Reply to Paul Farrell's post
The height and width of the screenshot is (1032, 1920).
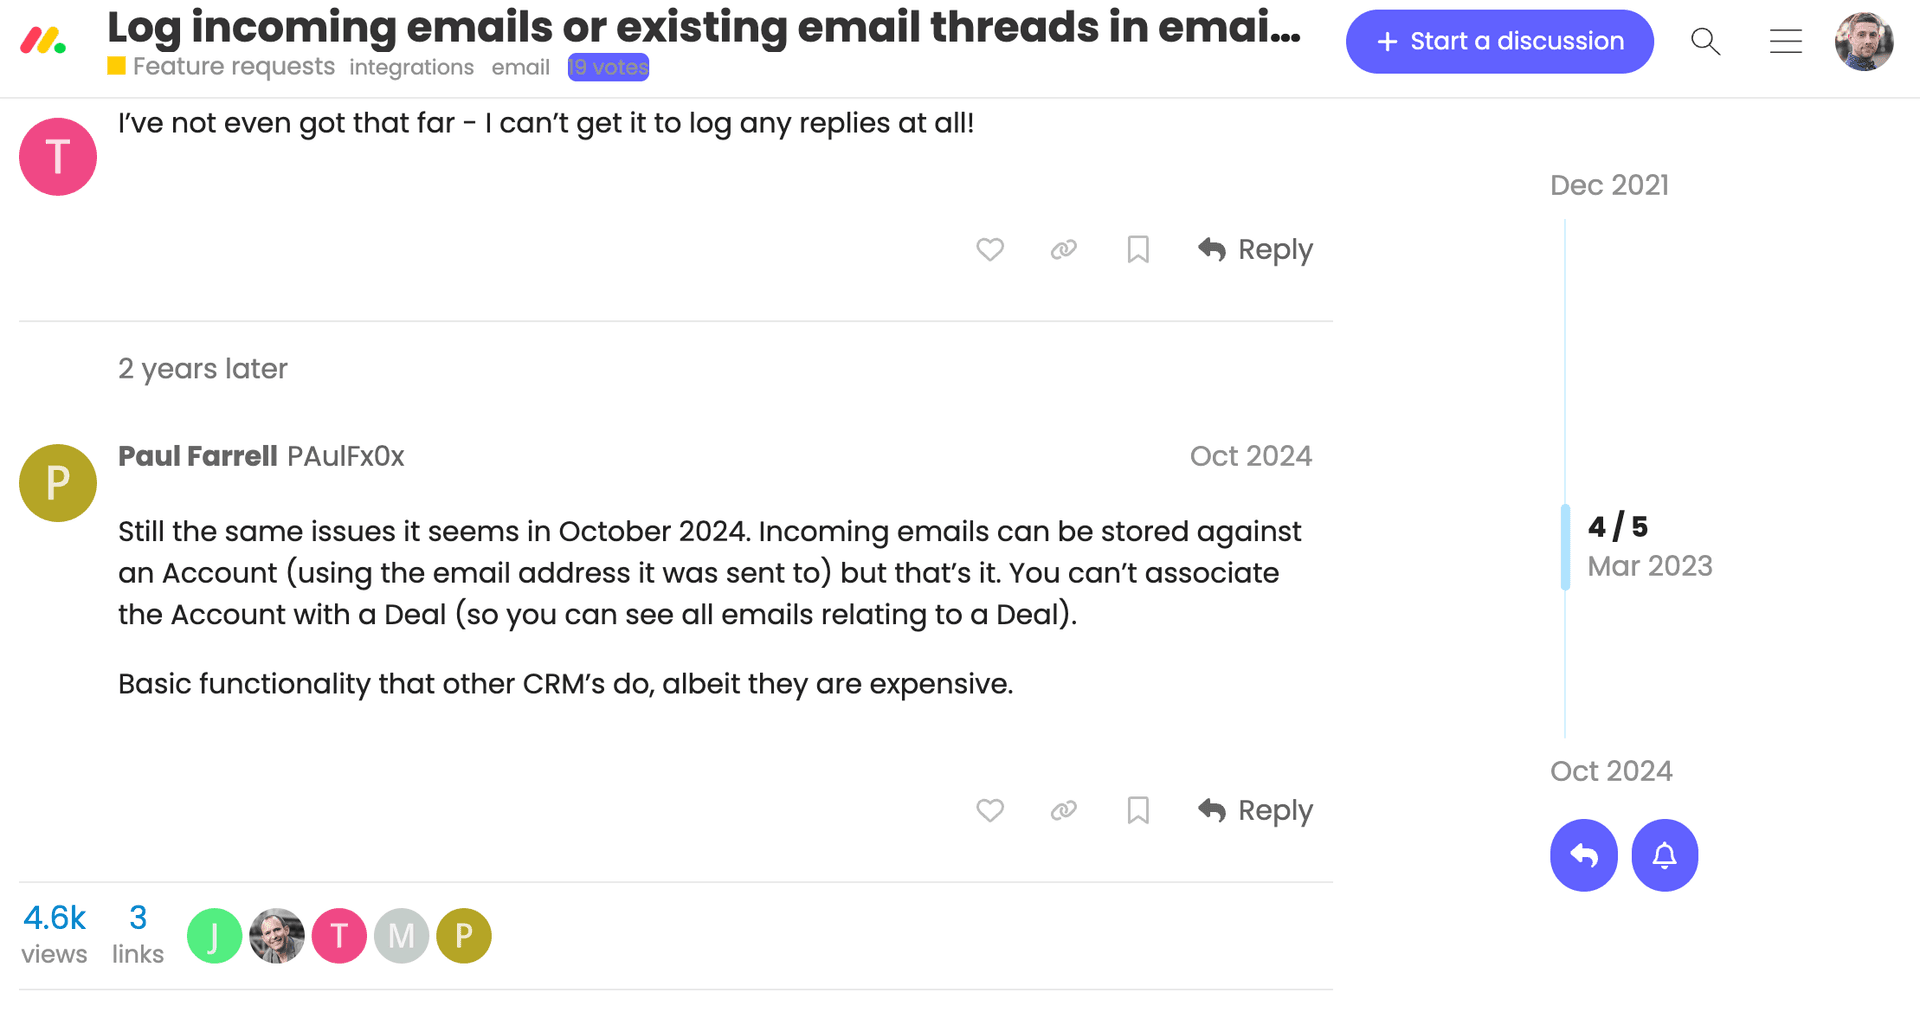[x=1255, y=810]
